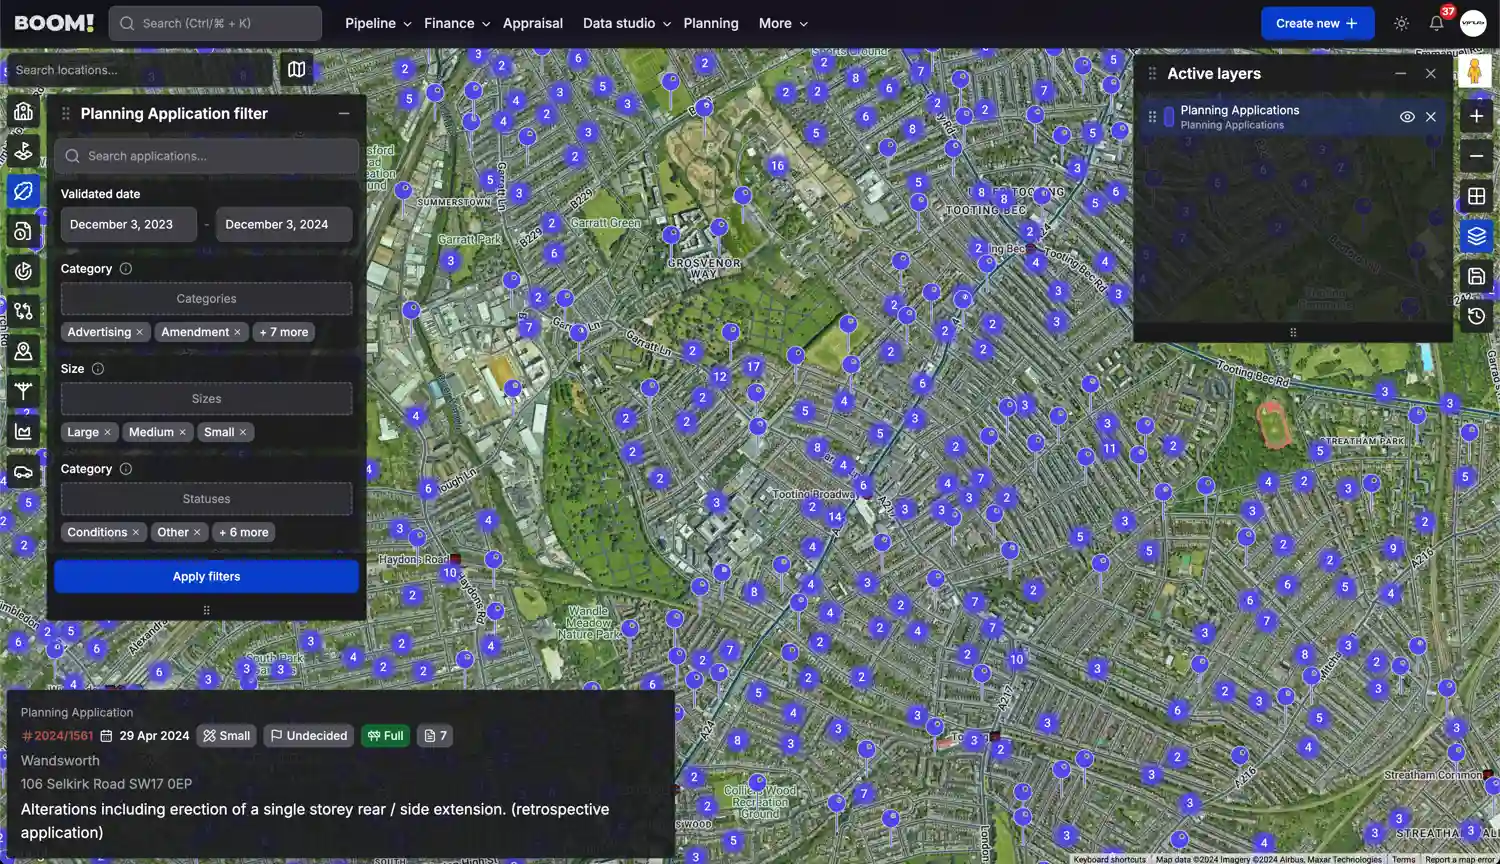Click the Create new button

tap(1317, 23)
